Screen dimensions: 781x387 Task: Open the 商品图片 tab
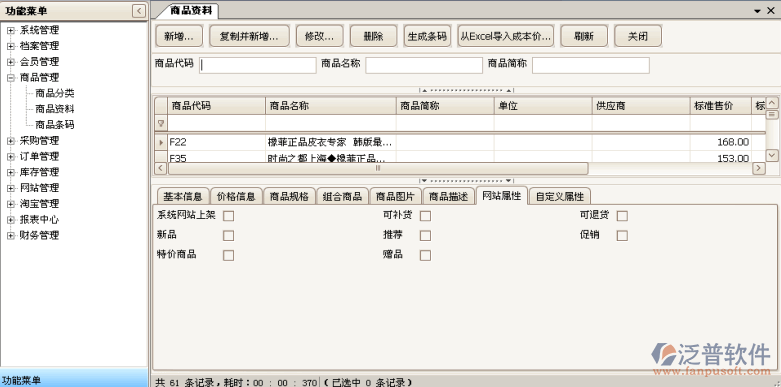[395, 196]
